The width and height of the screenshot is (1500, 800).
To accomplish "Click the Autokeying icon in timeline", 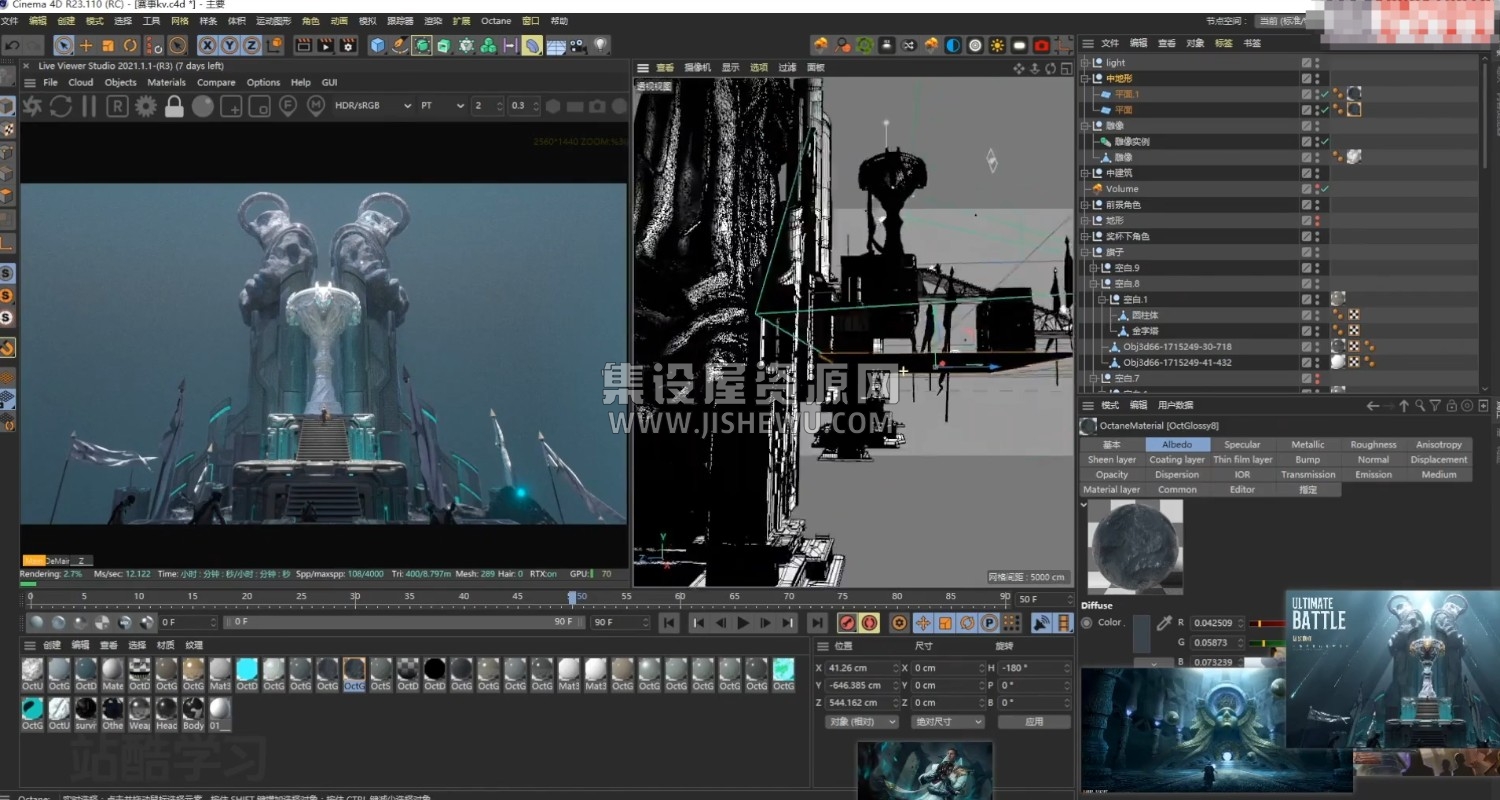I will tap(870, 623).
